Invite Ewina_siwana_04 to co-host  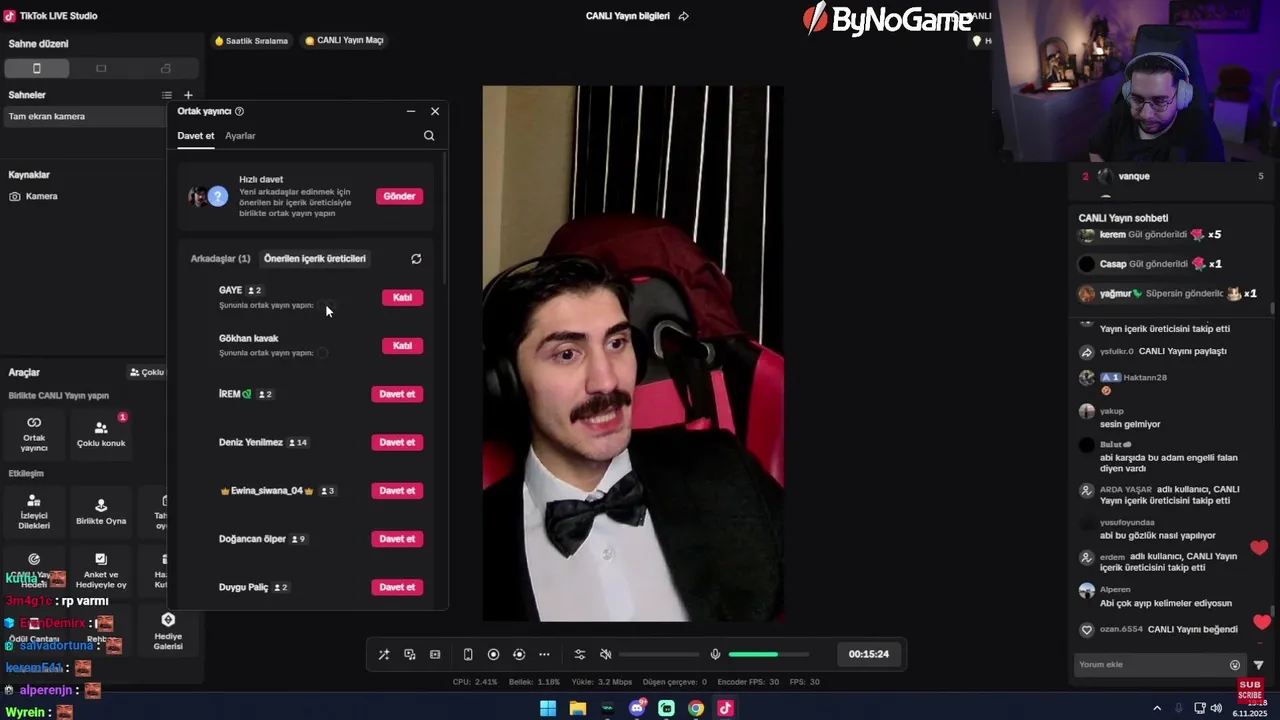(397, 491)
